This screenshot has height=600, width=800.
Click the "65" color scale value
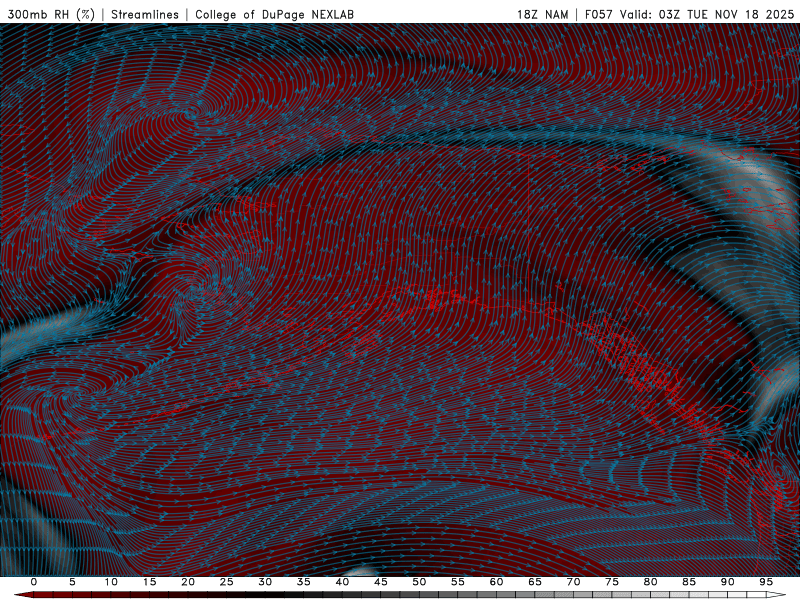(535, 582)
